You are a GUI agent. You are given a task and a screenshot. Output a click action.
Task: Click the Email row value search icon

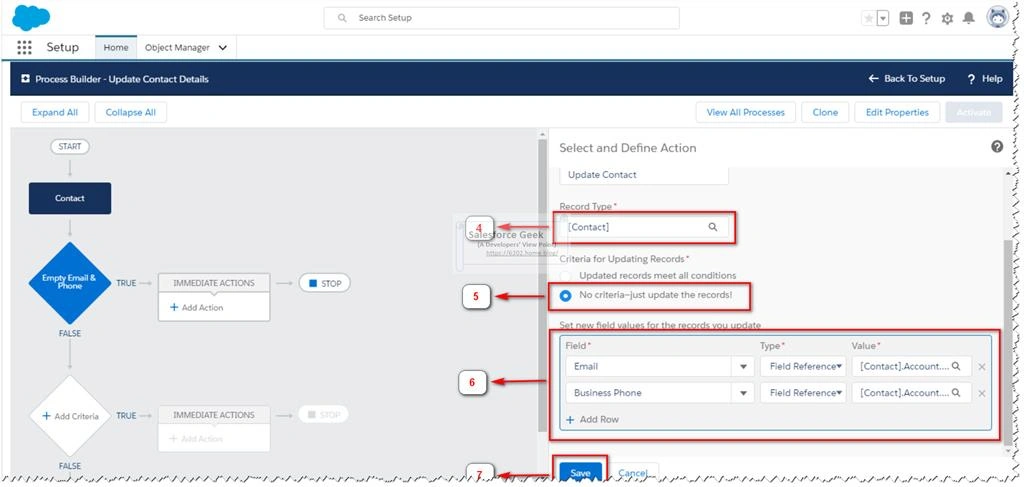click(956, 367)
